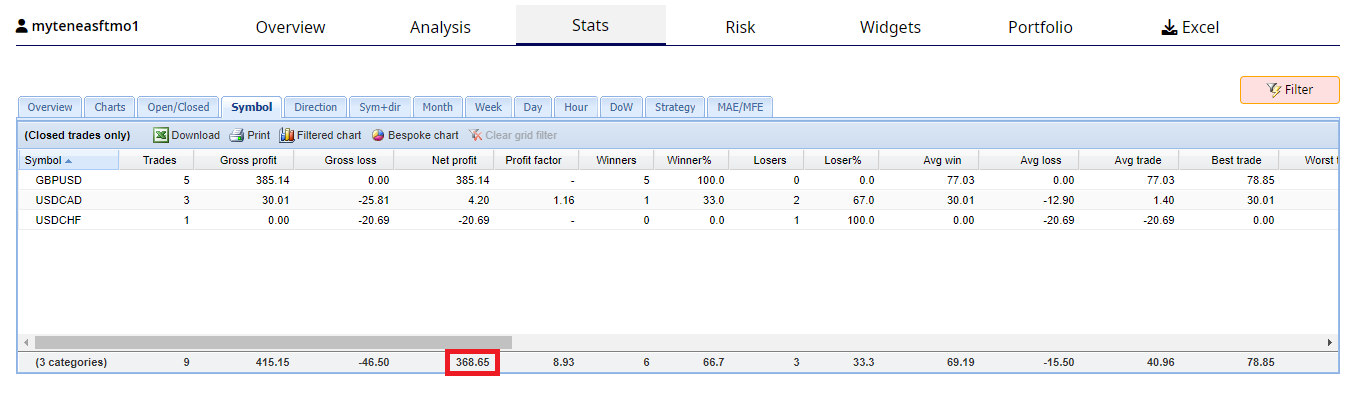1358x393 pixels.
Task: Sort by the Symbol column header
Action: [69, 160]
